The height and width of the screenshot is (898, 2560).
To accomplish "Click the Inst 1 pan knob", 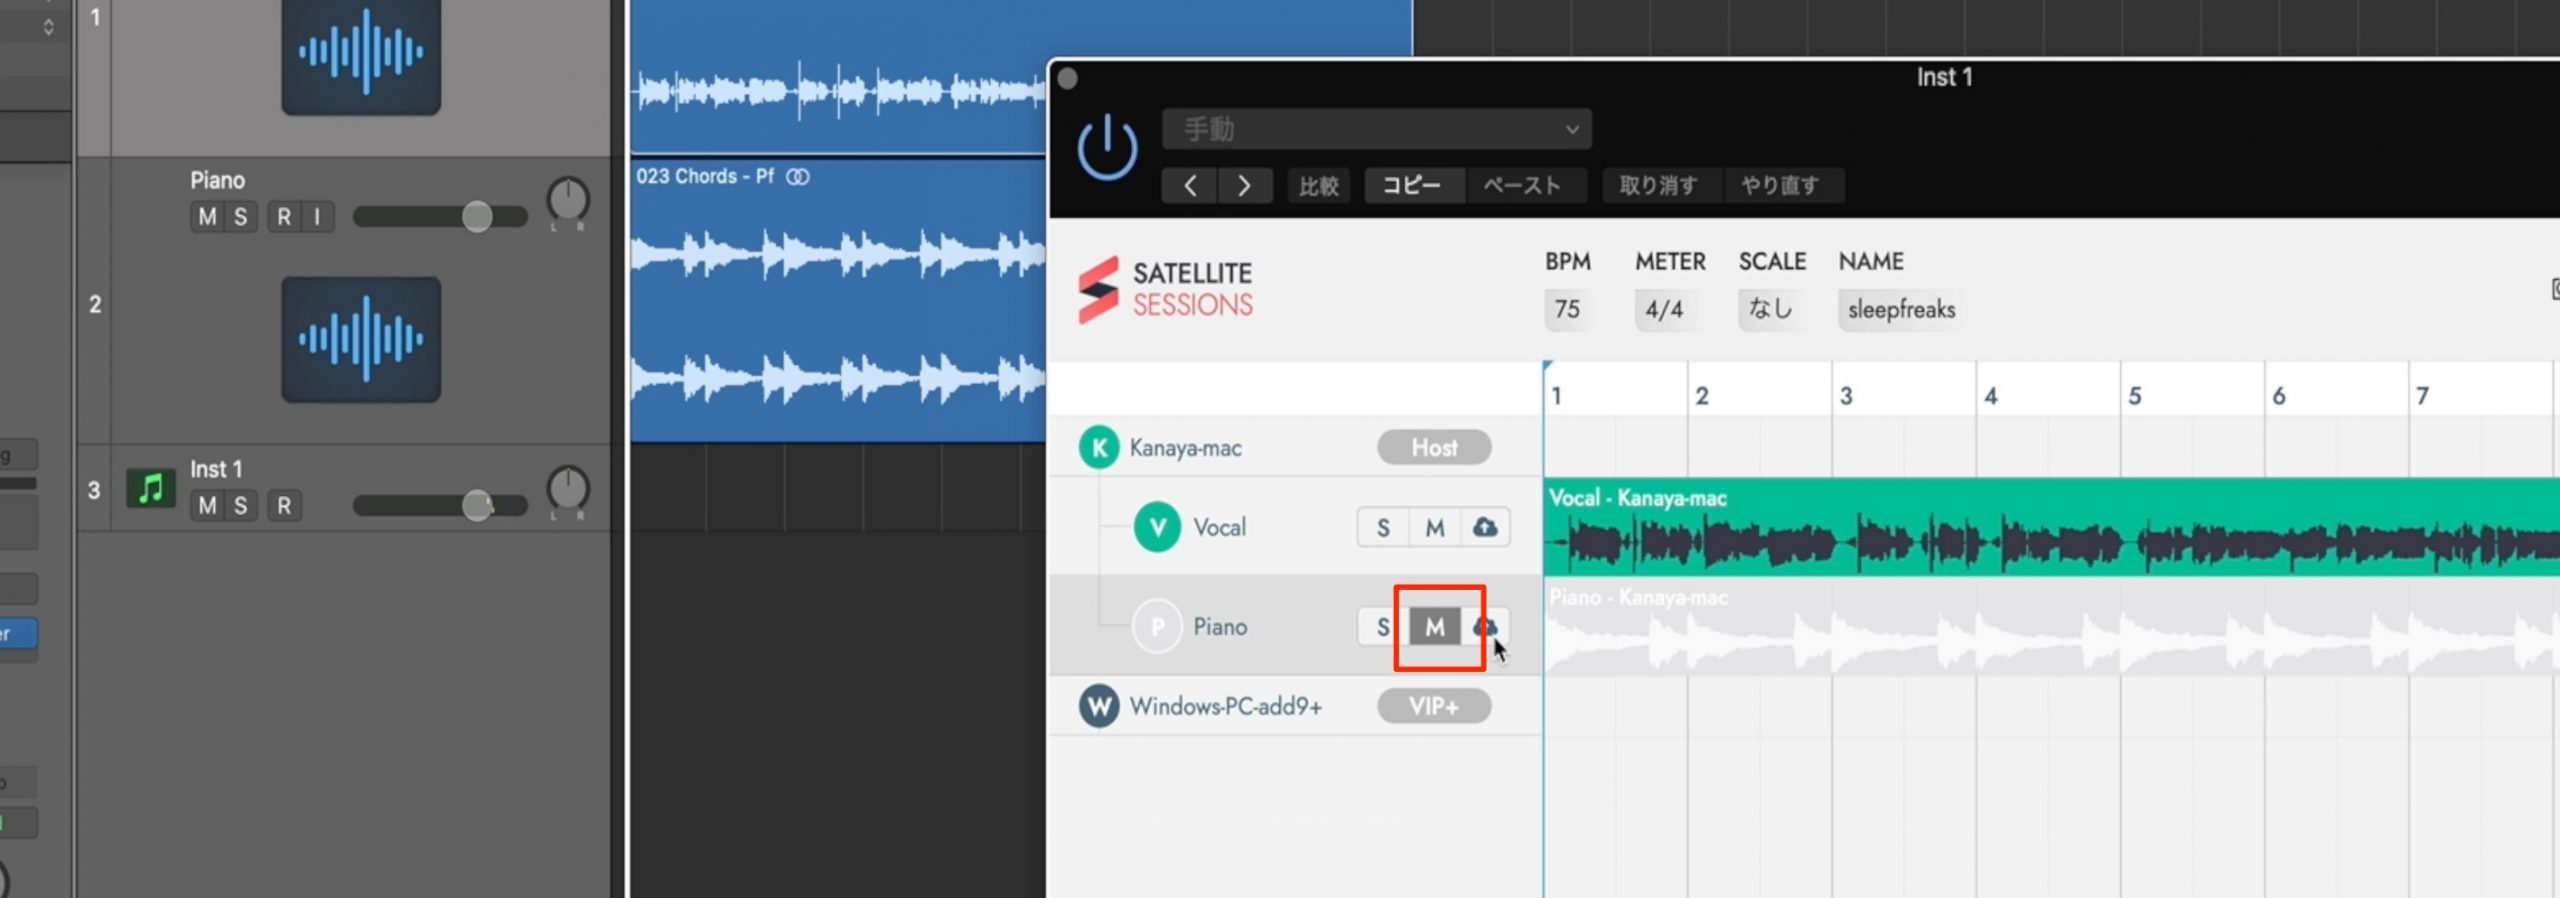I will point(568,490).
